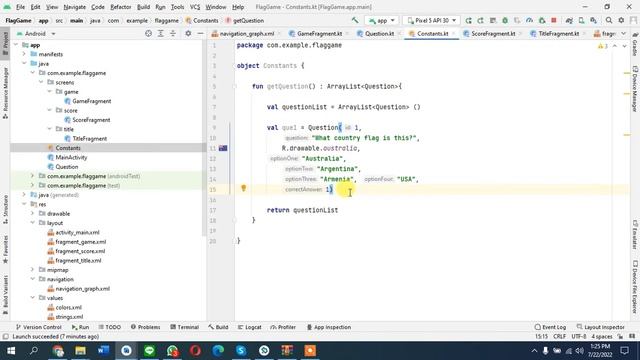
Task: Collapse the screens package node
Action: [x=41, y=82]
